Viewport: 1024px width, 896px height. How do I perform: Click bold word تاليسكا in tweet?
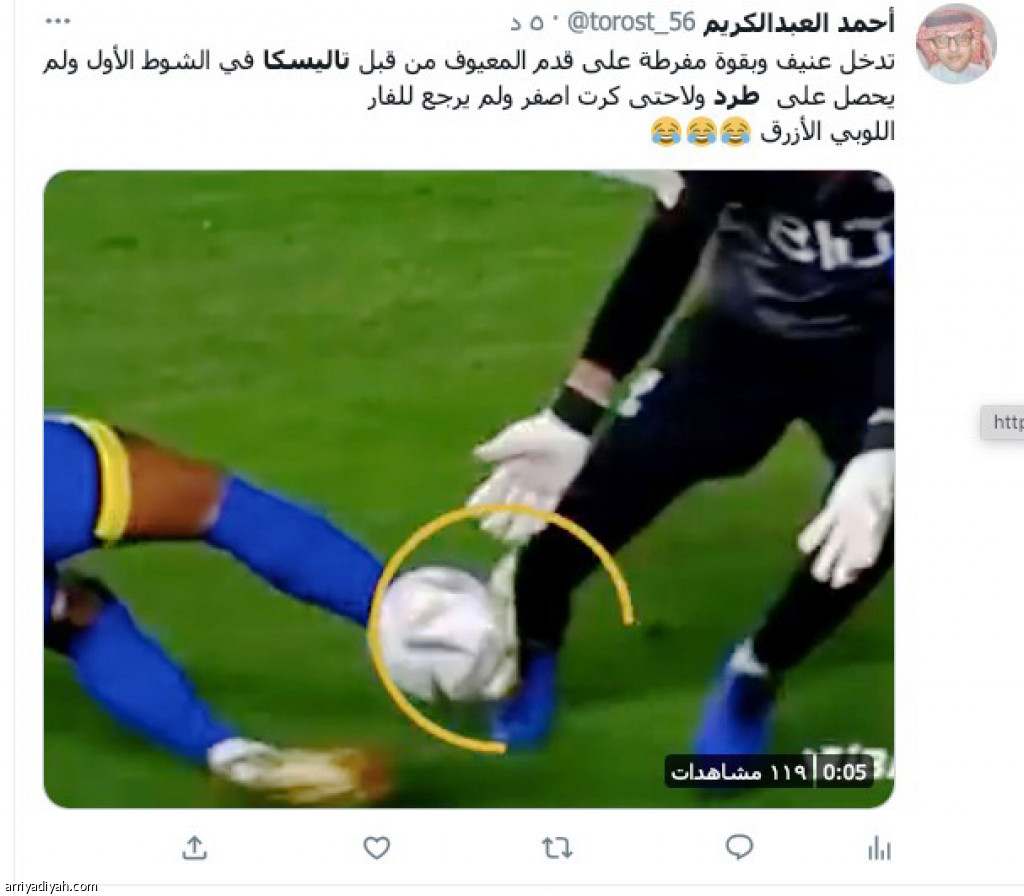point(306,61)
